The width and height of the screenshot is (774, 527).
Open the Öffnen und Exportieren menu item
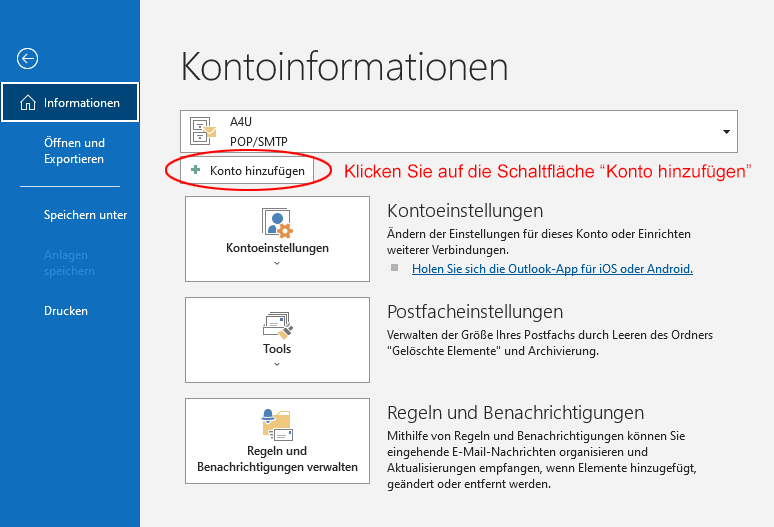[74, 151]
